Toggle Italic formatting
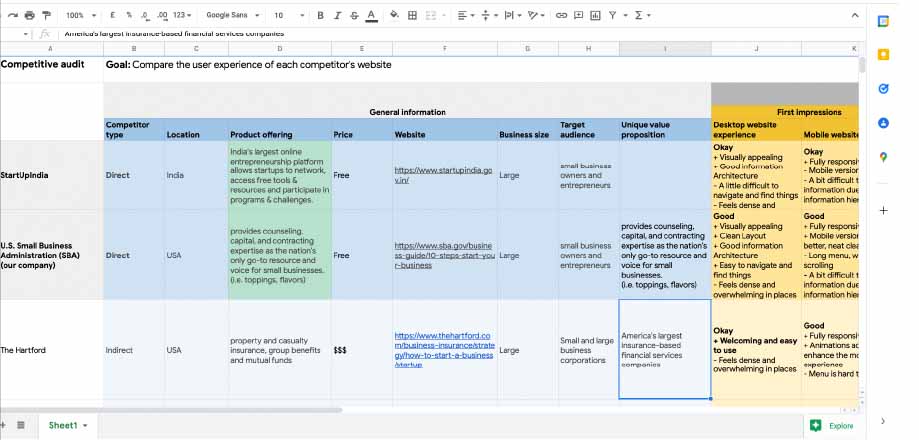Viewport: 919px width, 440px height. (x=337, y=15)
